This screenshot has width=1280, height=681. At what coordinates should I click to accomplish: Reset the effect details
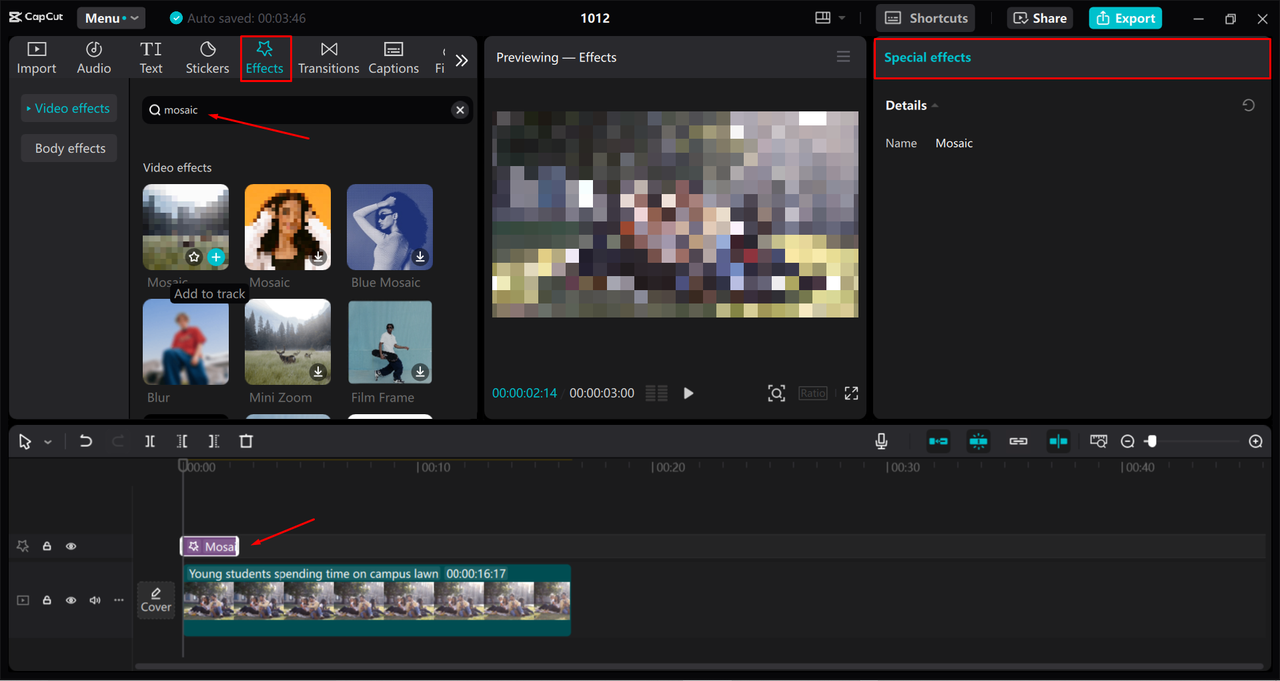coord(1248,105)
